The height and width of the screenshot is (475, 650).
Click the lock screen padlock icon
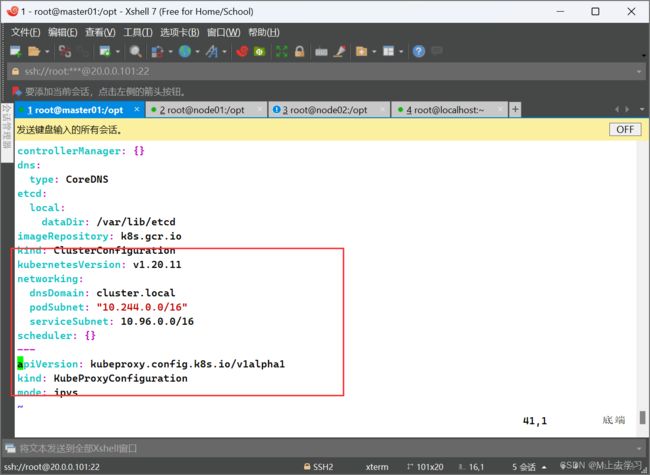[299, 51]
